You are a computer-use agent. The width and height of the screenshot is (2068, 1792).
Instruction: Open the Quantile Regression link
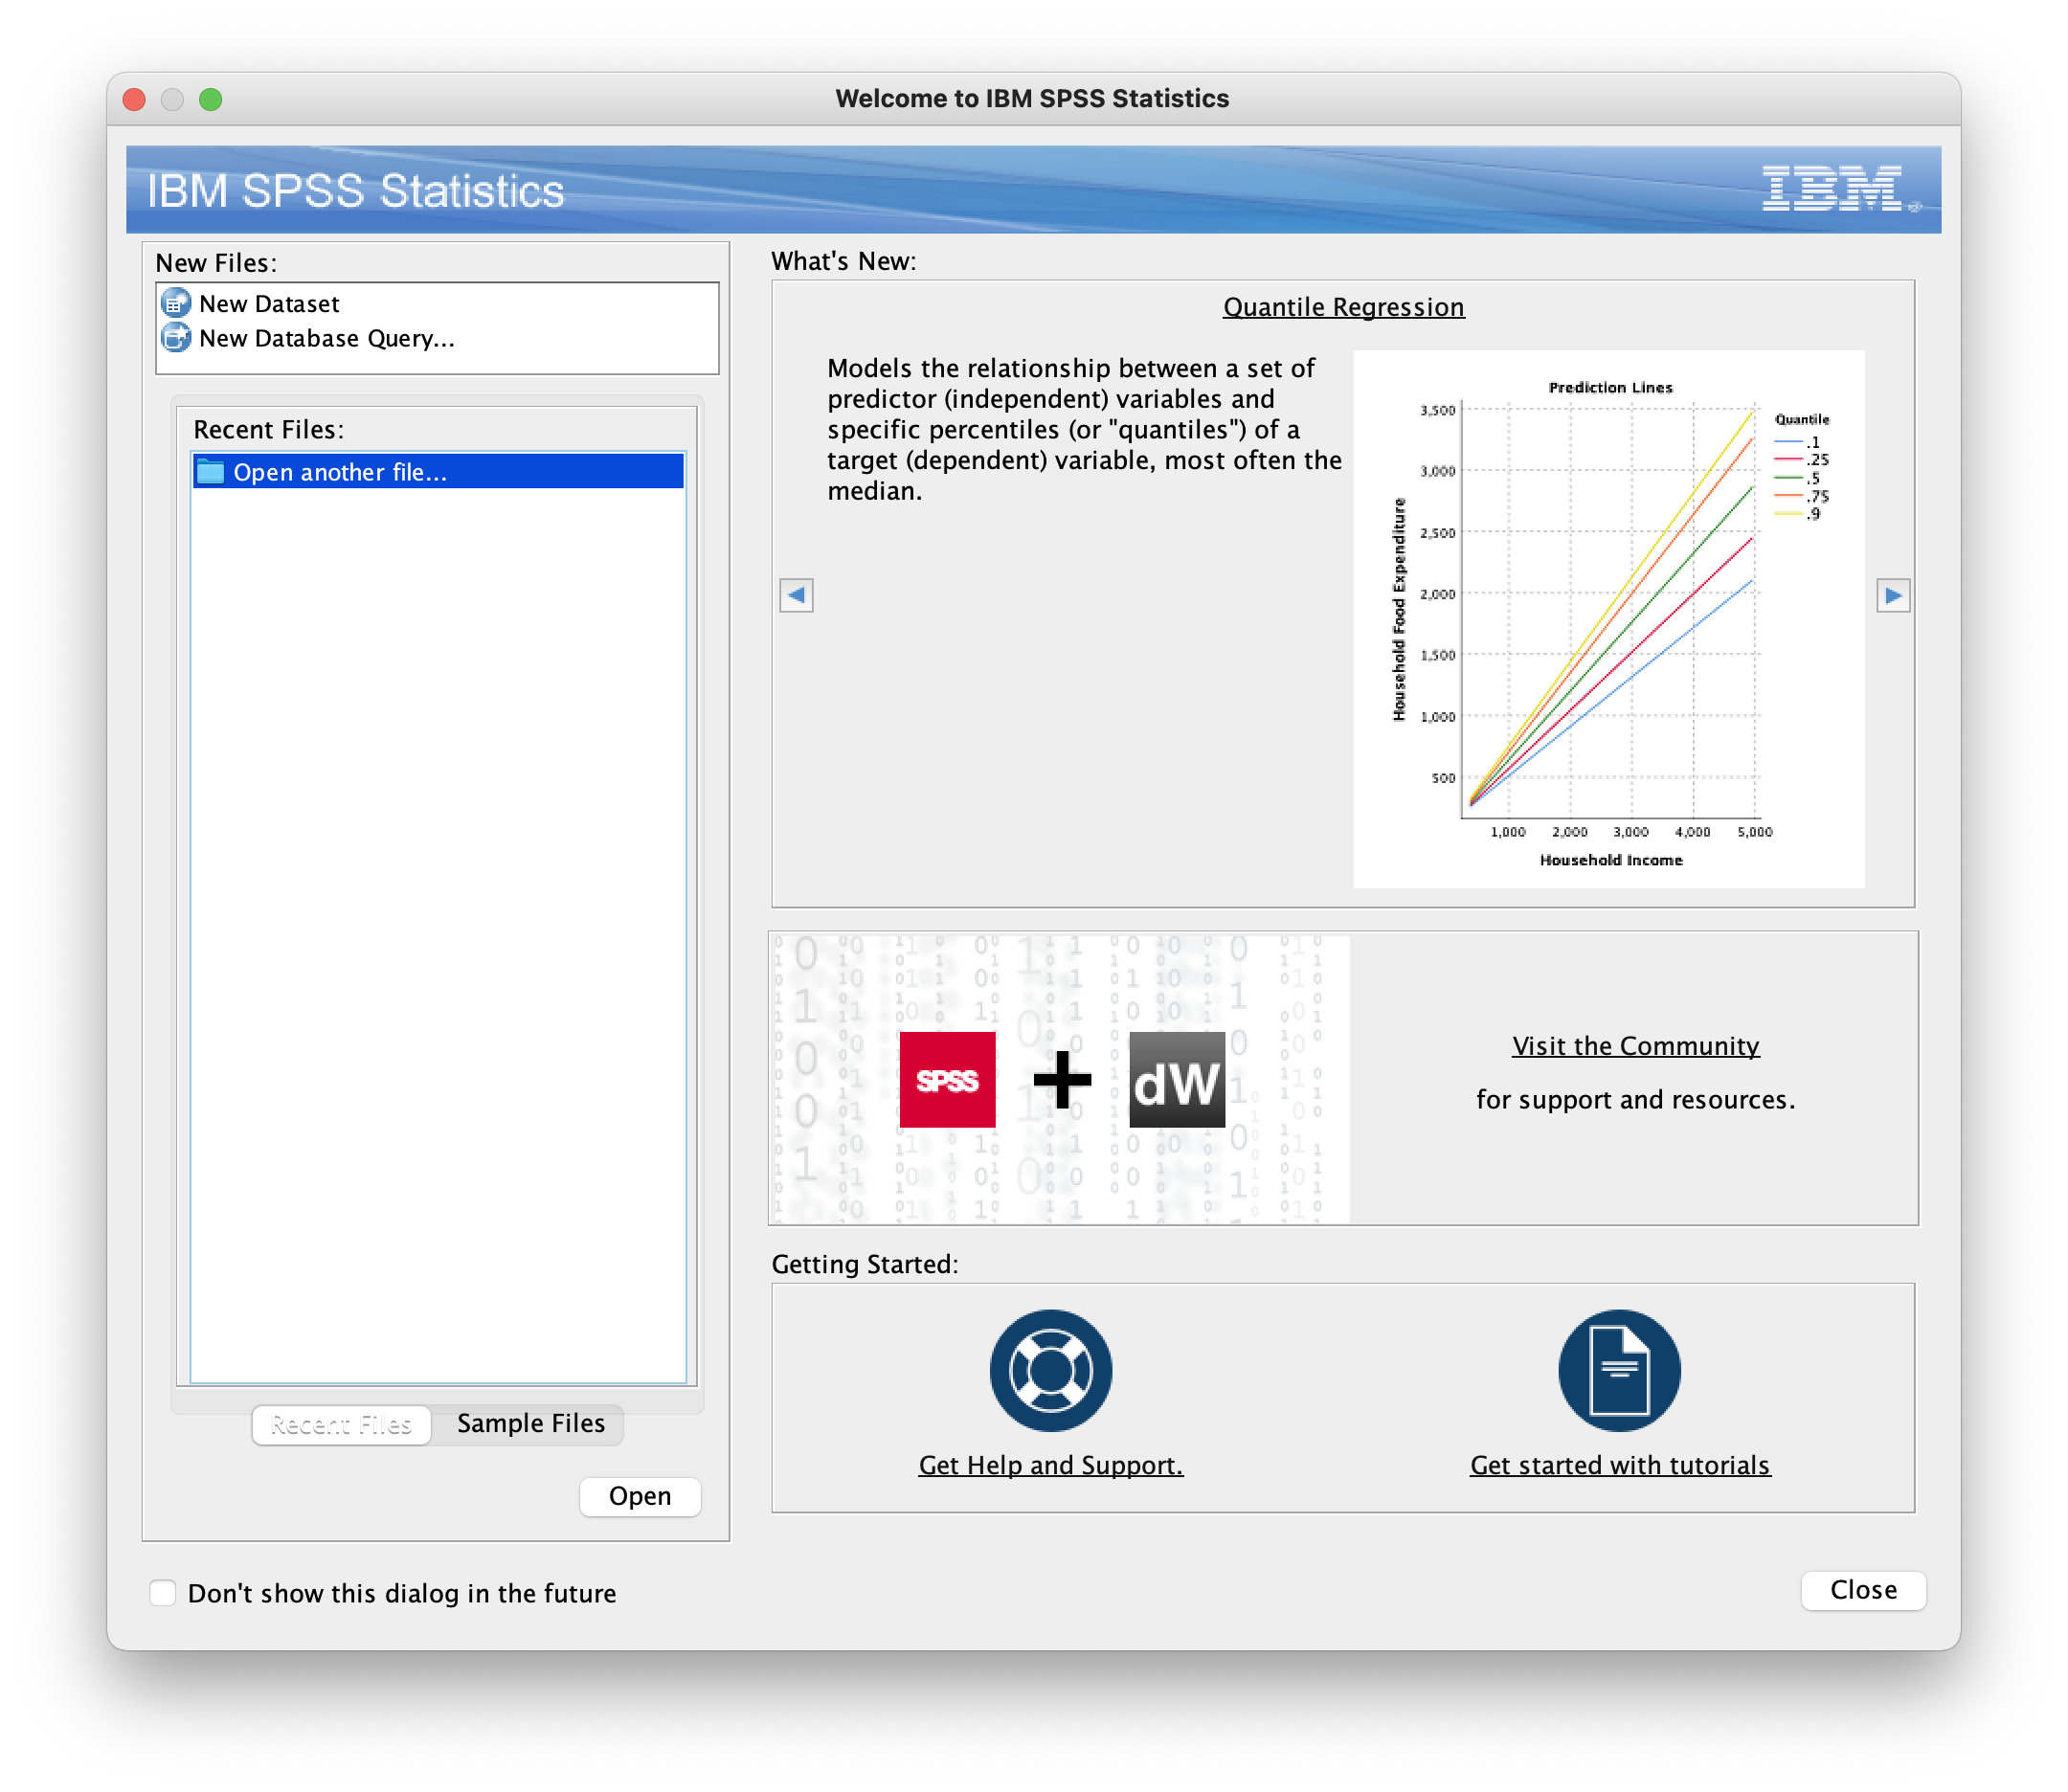[x=1343, y=307]
